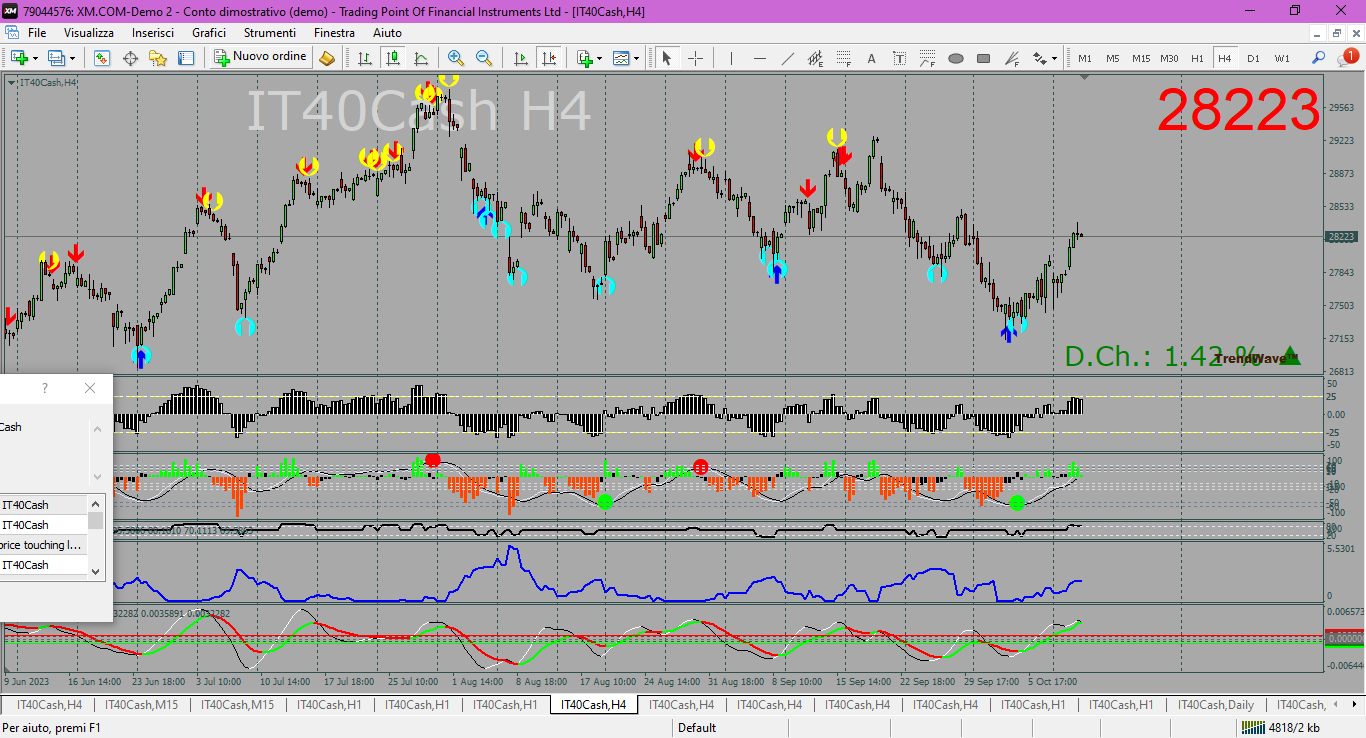Expand the Profiles dropdown arrow
The image size is (1366, 738).
click(x=72, y=58)
